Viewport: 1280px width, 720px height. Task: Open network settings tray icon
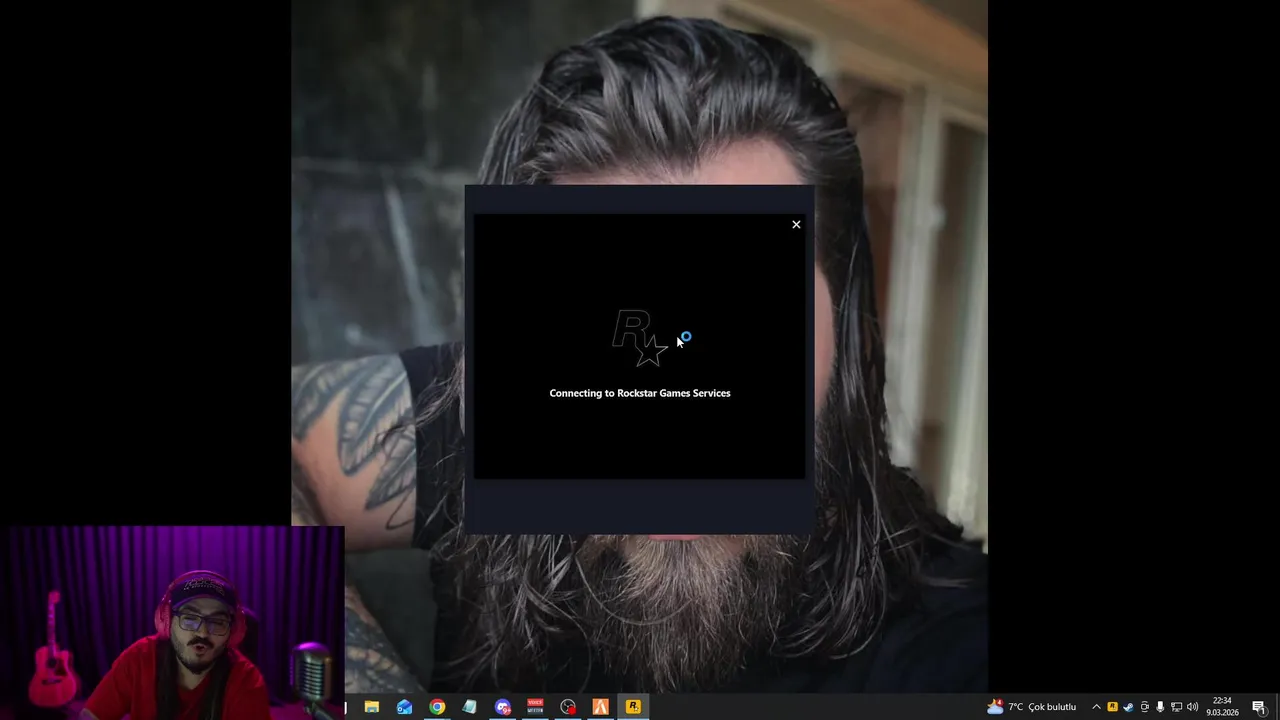click(x=1176, y=707)
